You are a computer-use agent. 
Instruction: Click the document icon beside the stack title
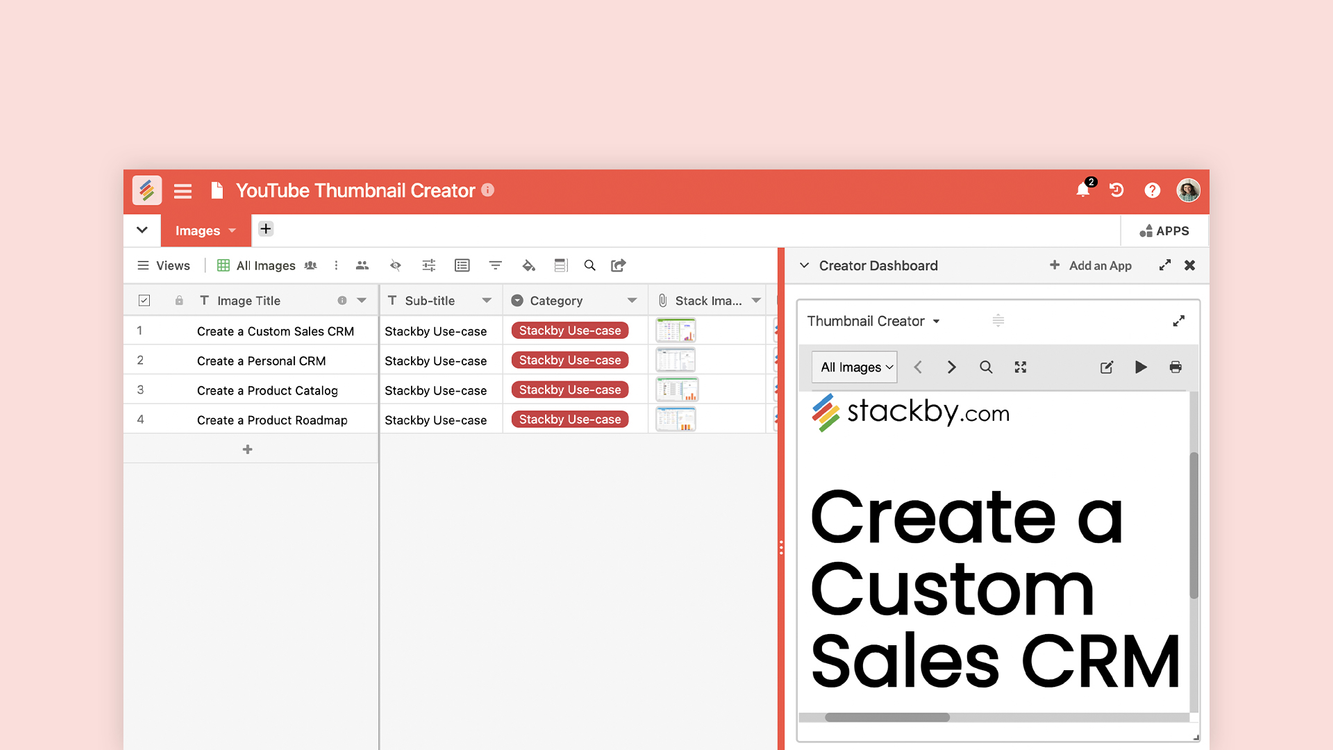[216, 190]
